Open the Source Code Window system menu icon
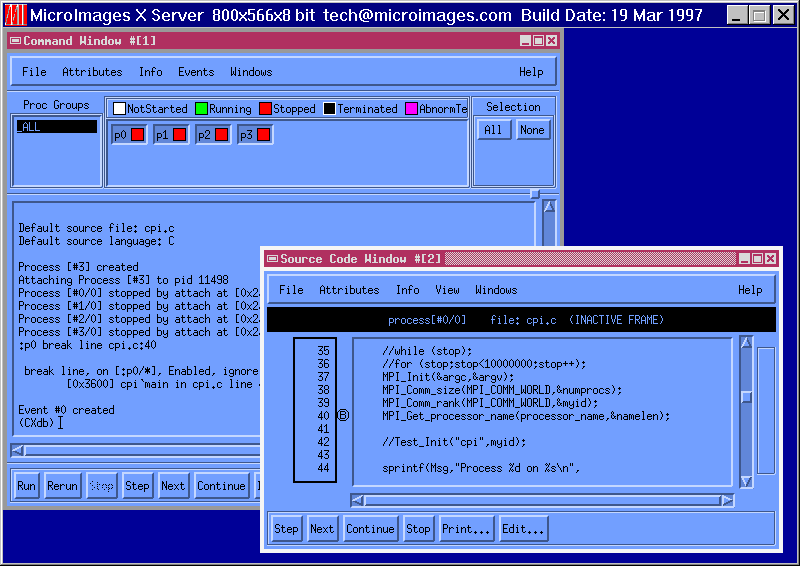800x566 pixels. [271, 259]
